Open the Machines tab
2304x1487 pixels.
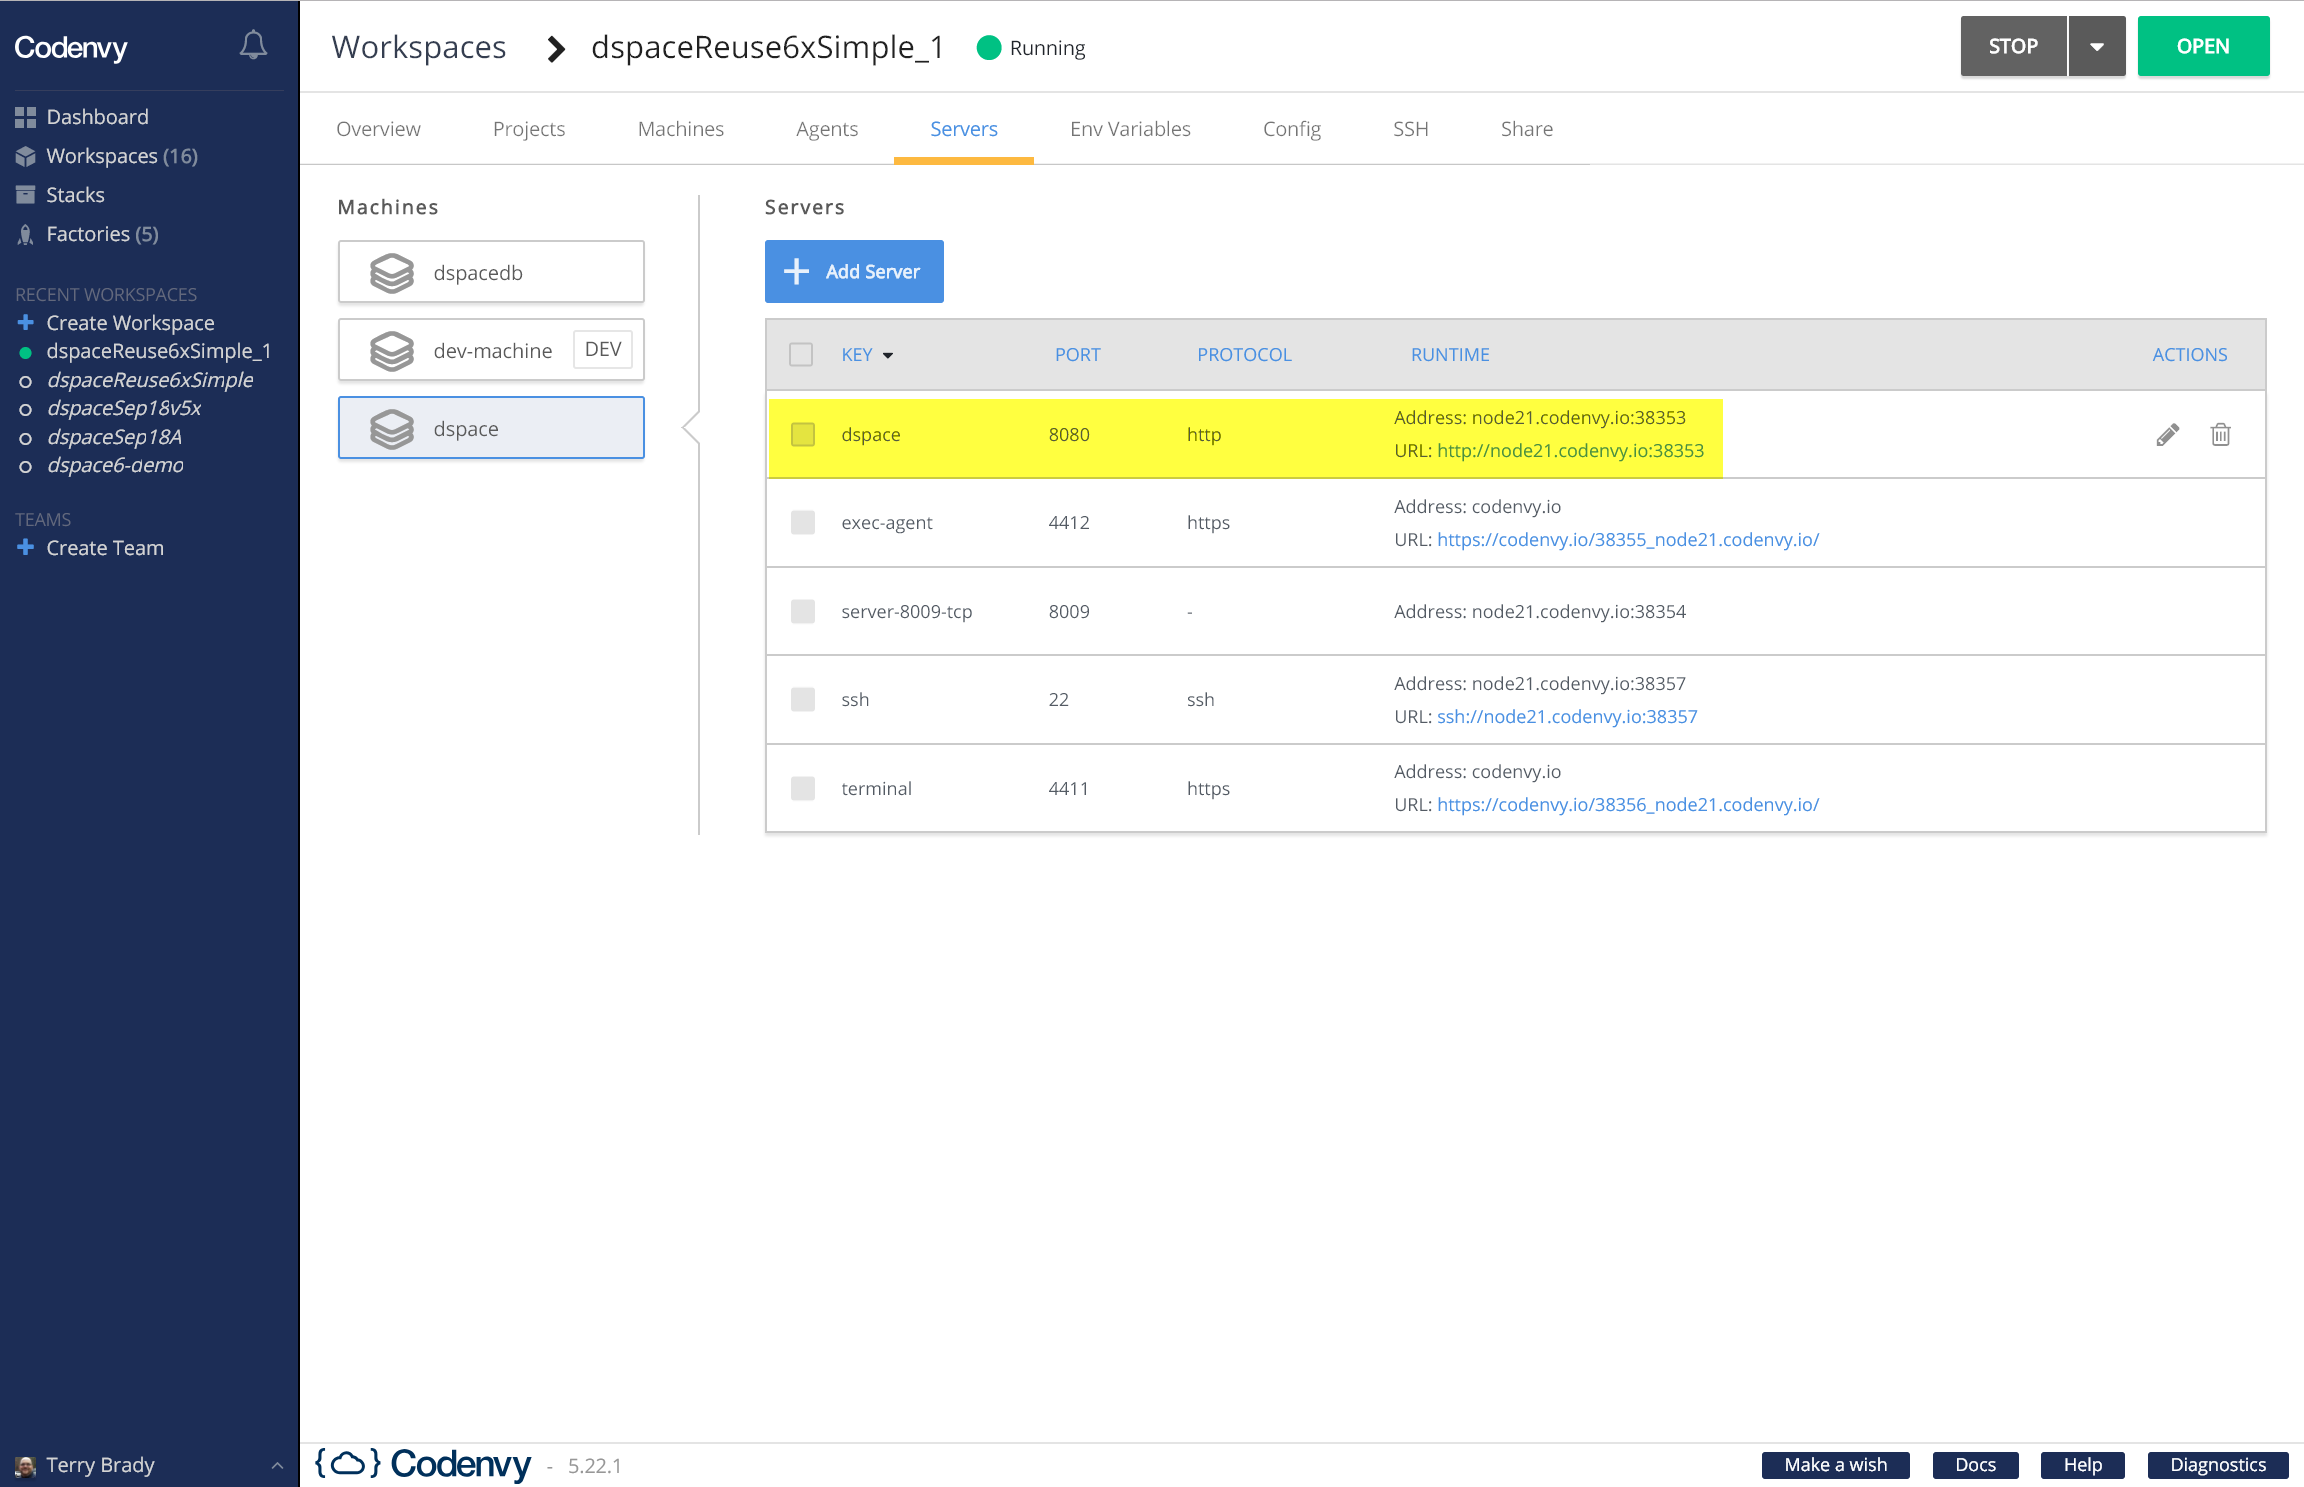[x=680, y=129]
